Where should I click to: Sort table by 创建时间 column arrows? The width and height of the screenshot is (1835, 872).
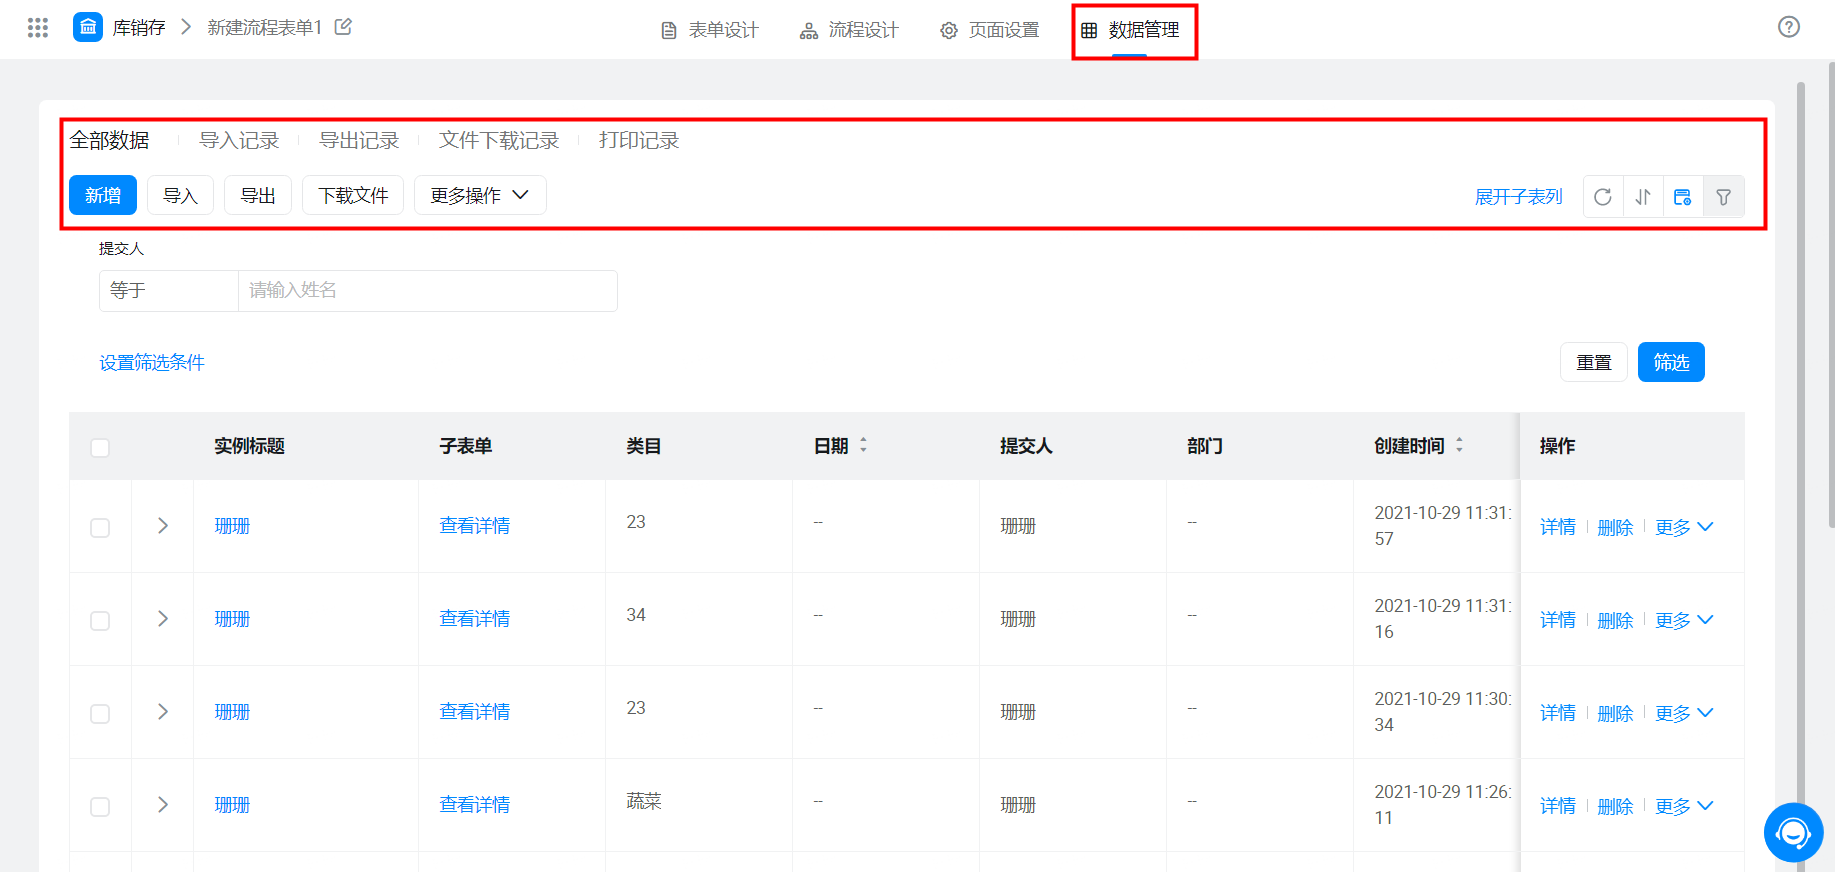click(1459, 445)
